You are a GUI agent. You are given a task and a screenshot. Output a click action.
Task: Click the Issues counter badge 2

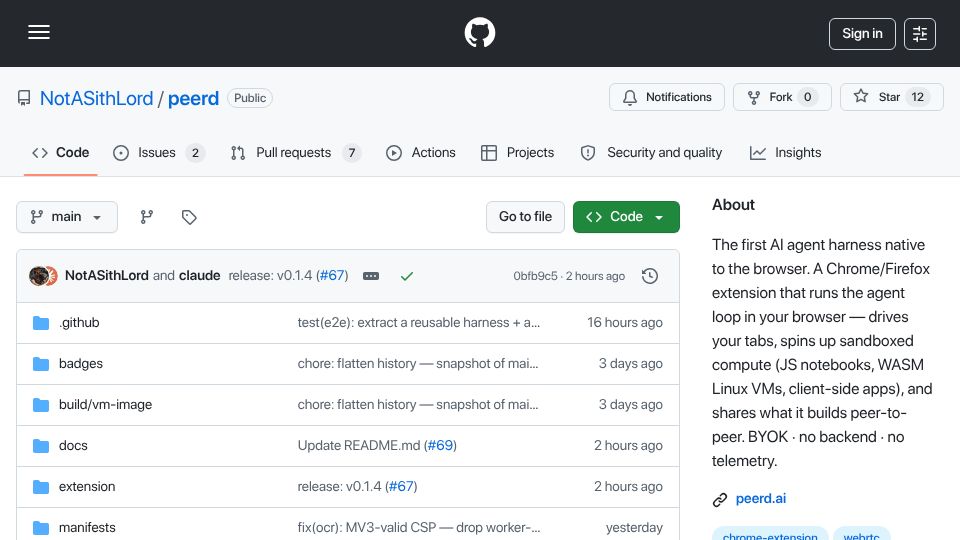point(195,153)
